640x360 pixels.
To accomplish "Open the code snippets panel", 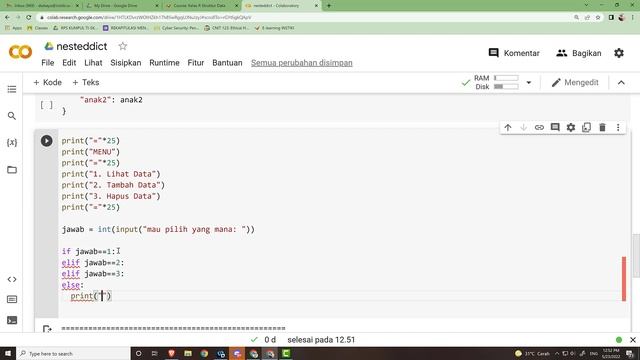I will click(x=12, y=280).
